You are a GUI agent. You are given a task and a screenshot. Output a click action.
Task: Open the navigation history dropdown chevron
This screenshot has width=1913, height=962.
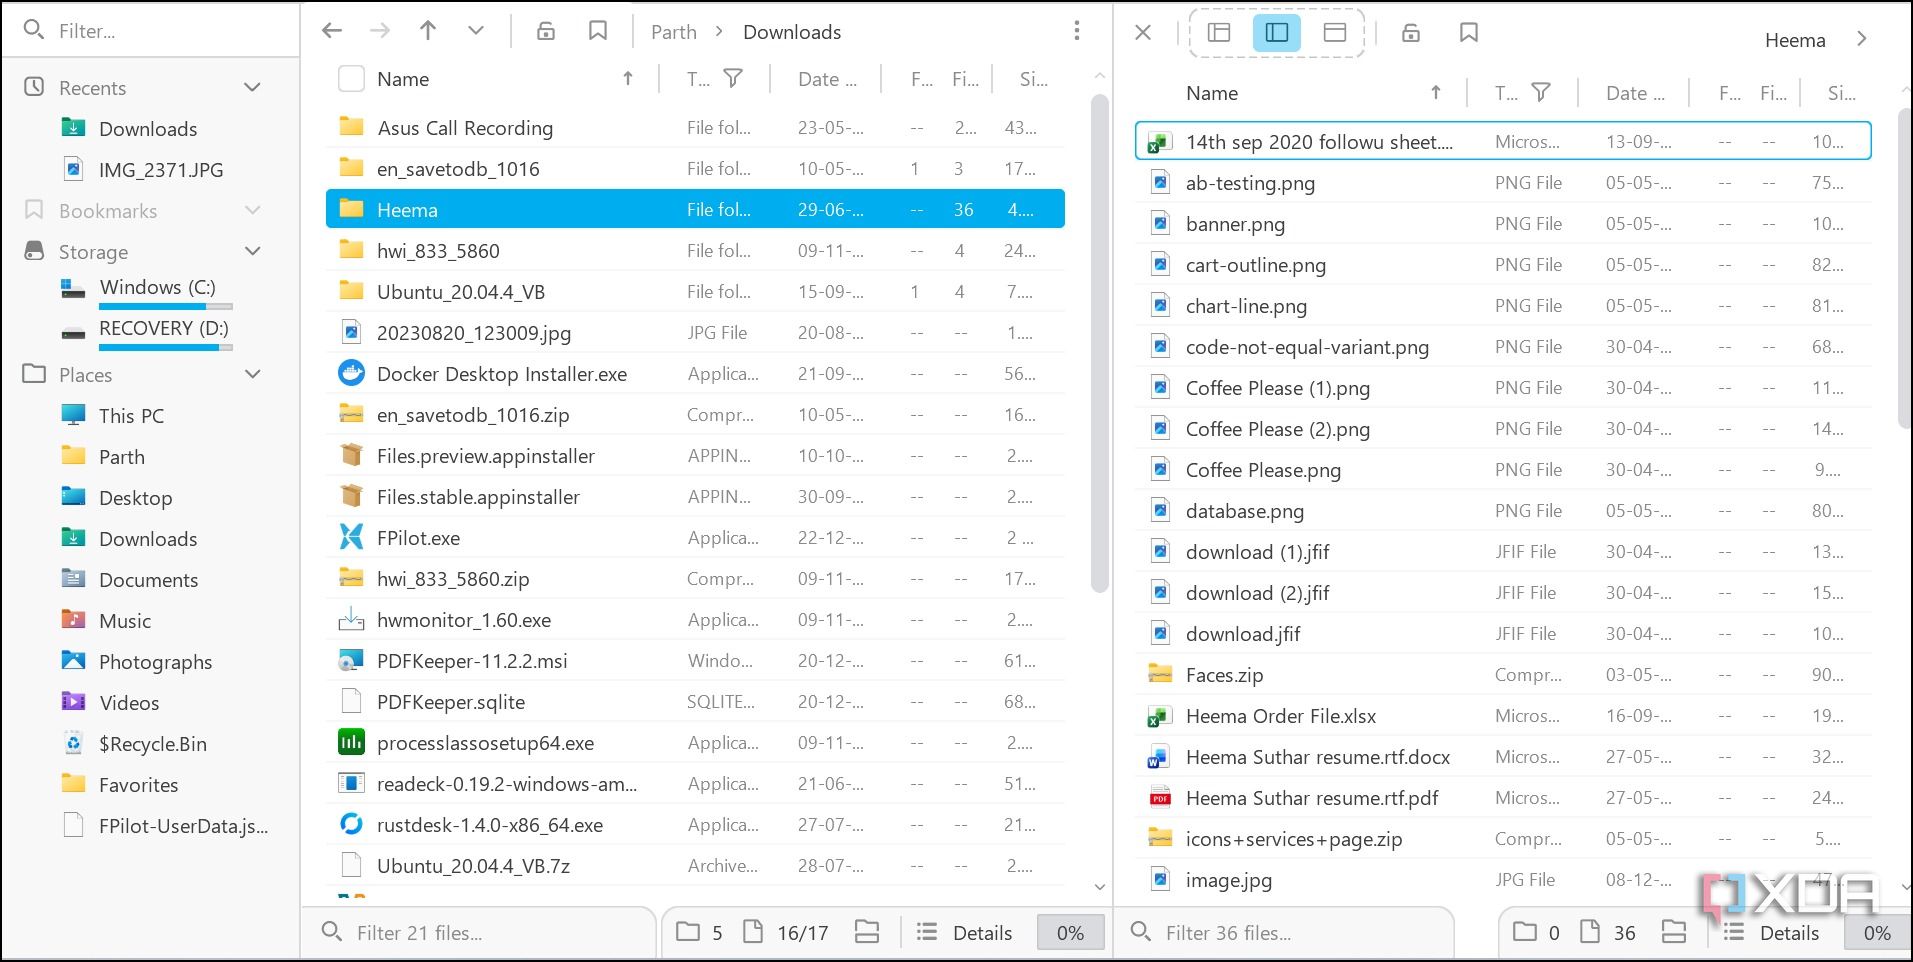pos(476,32)
